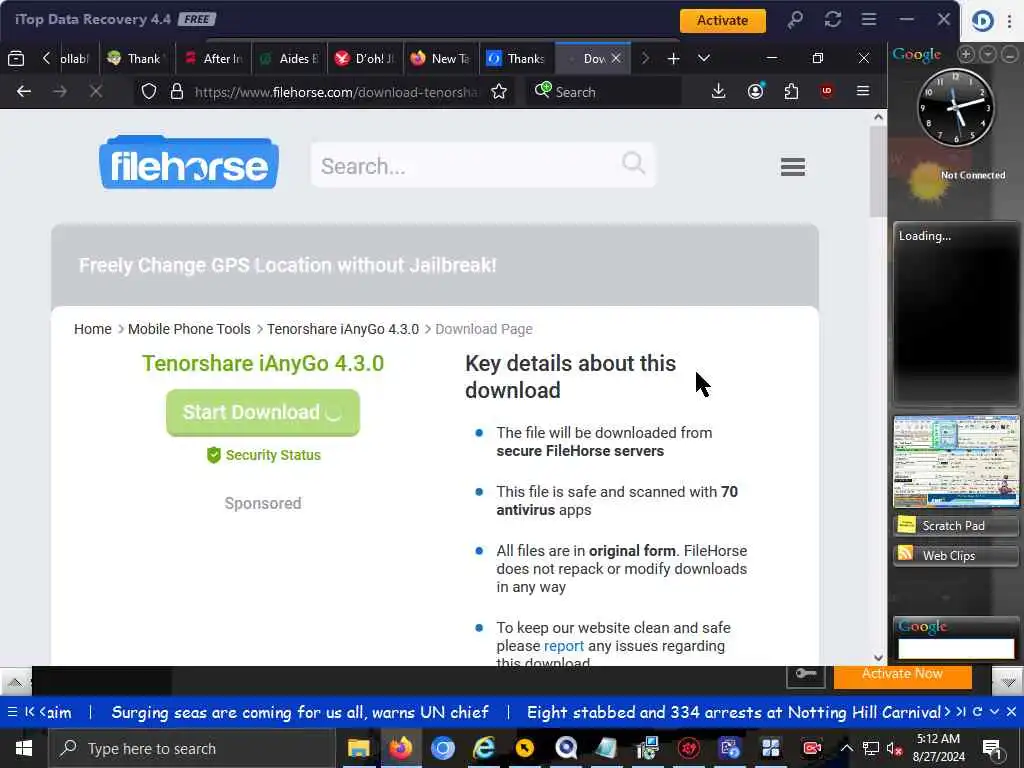
Task: Open the three-dot menu beside the D icon
Action: (1010, 21)
